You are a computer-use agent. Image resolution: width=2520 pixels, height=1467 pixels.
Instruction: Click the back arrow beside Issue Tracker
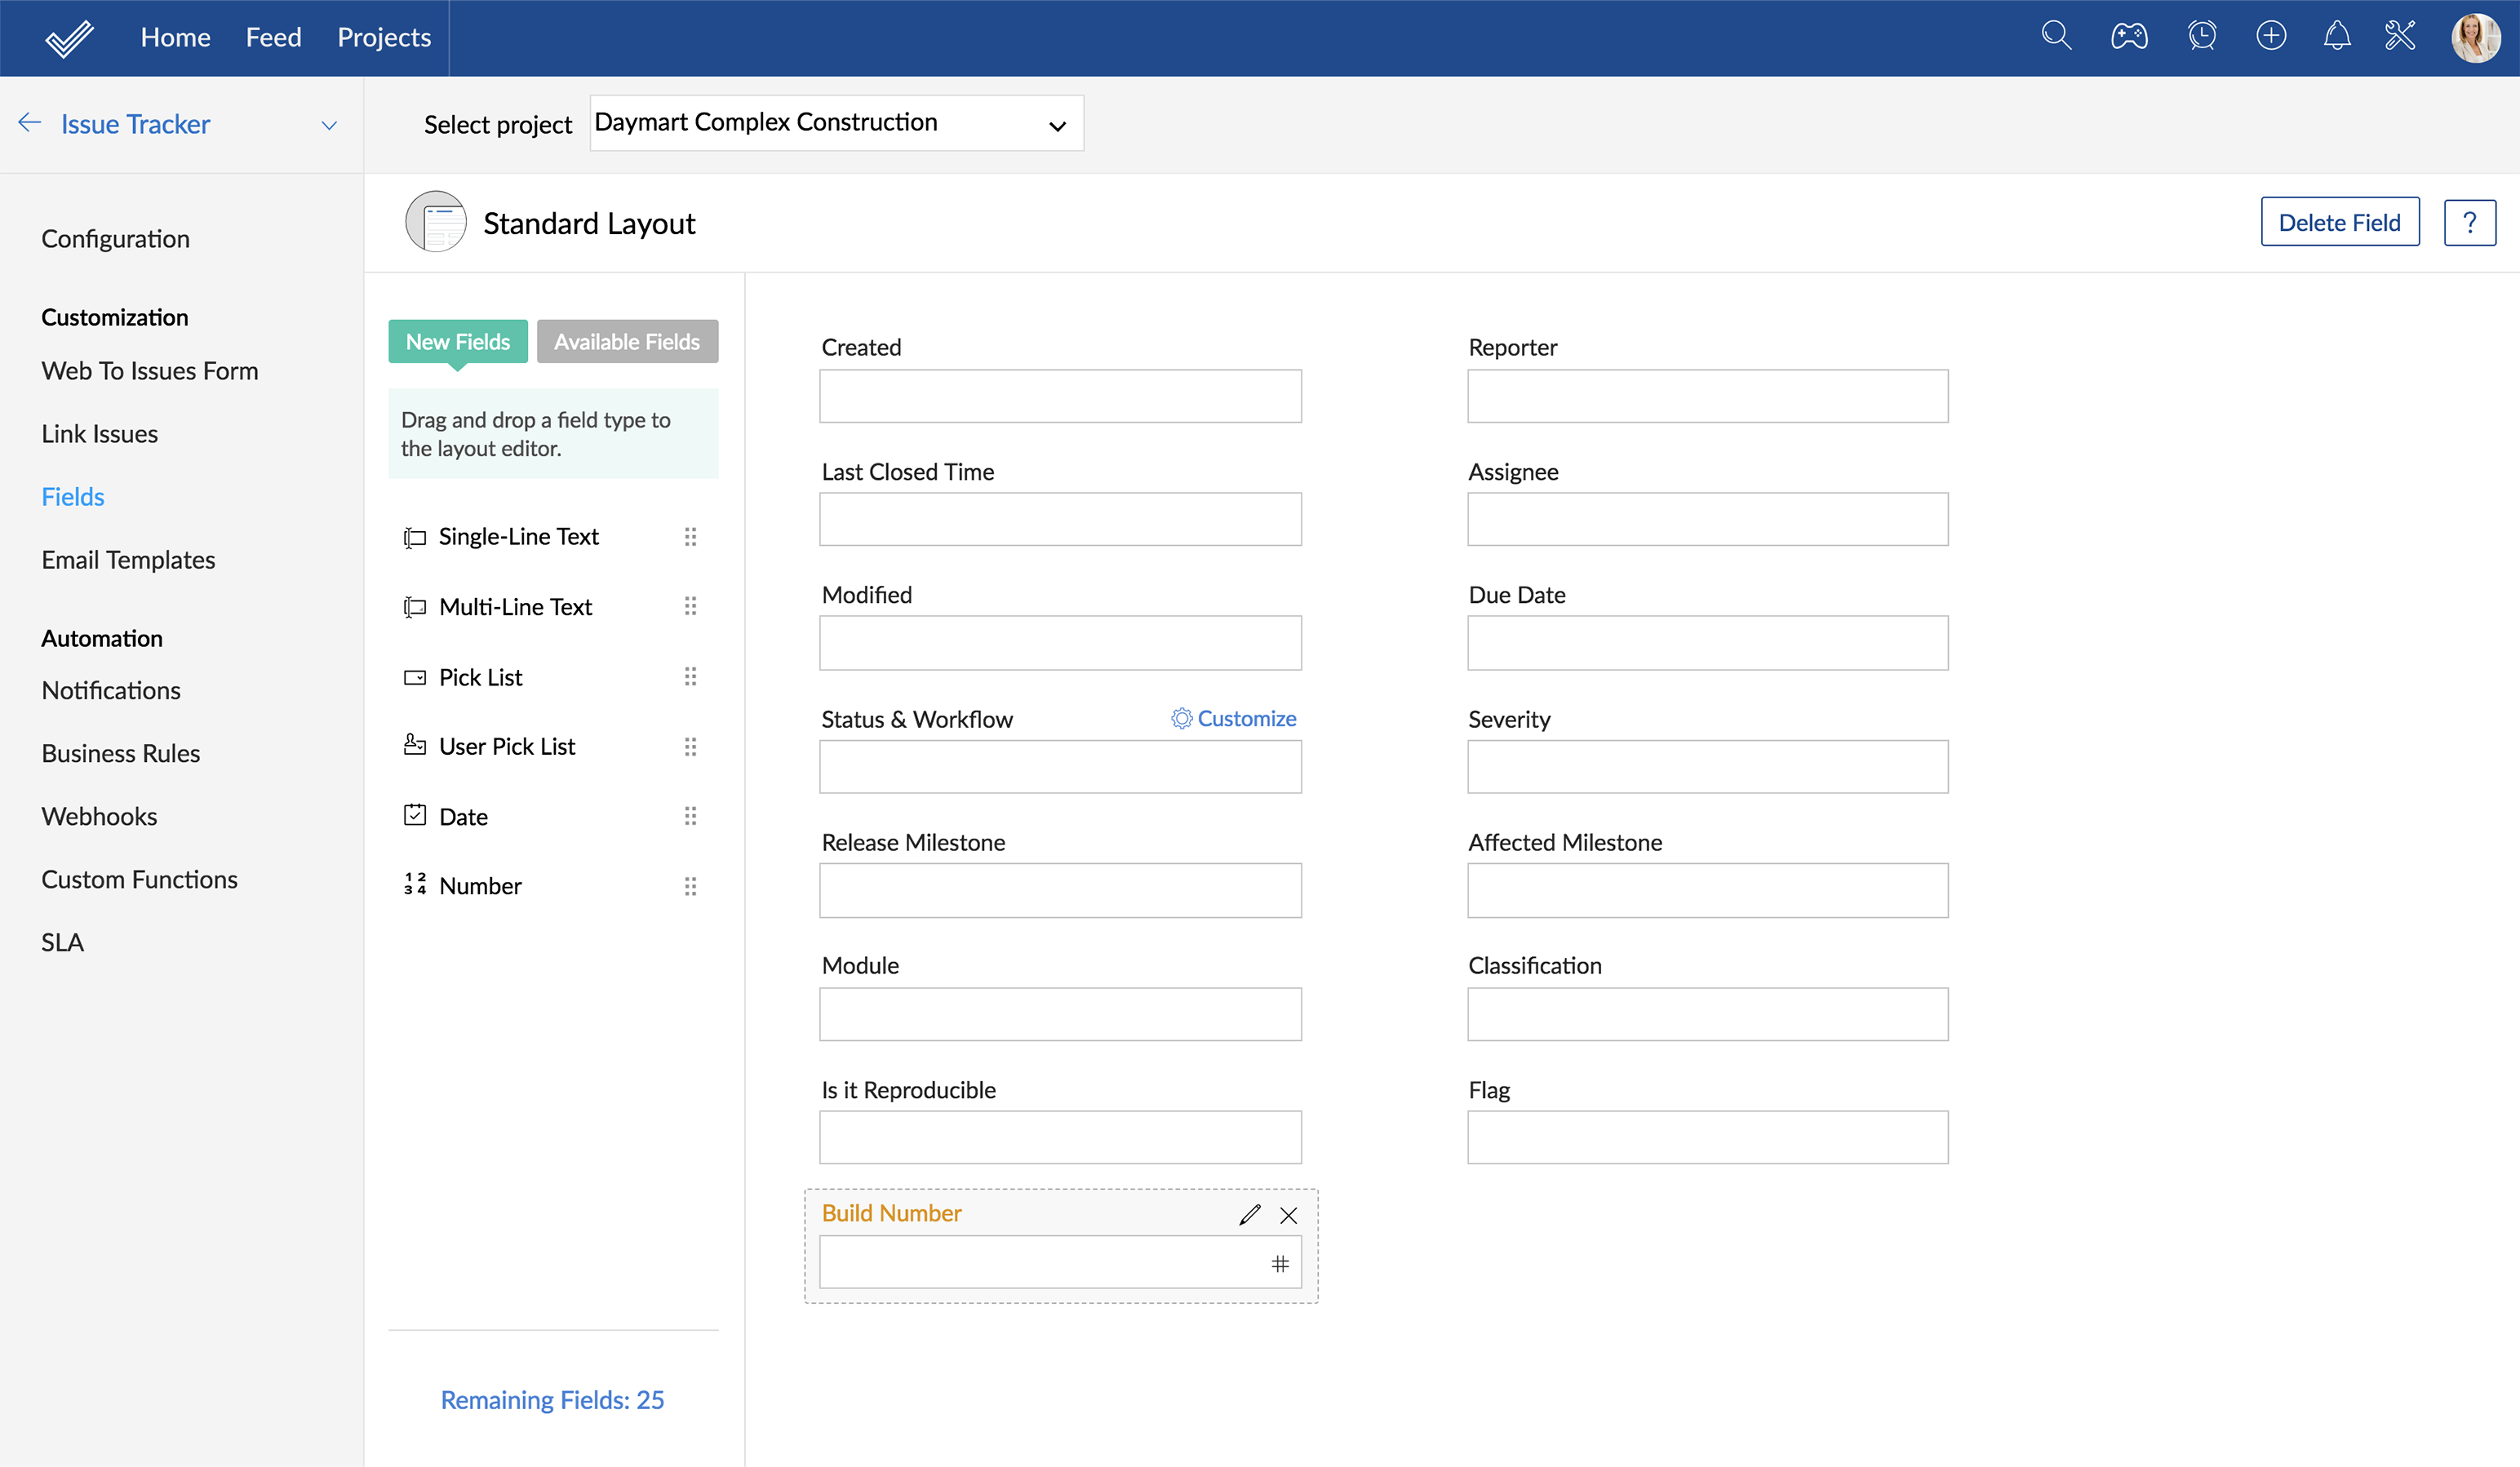[29, 122]
